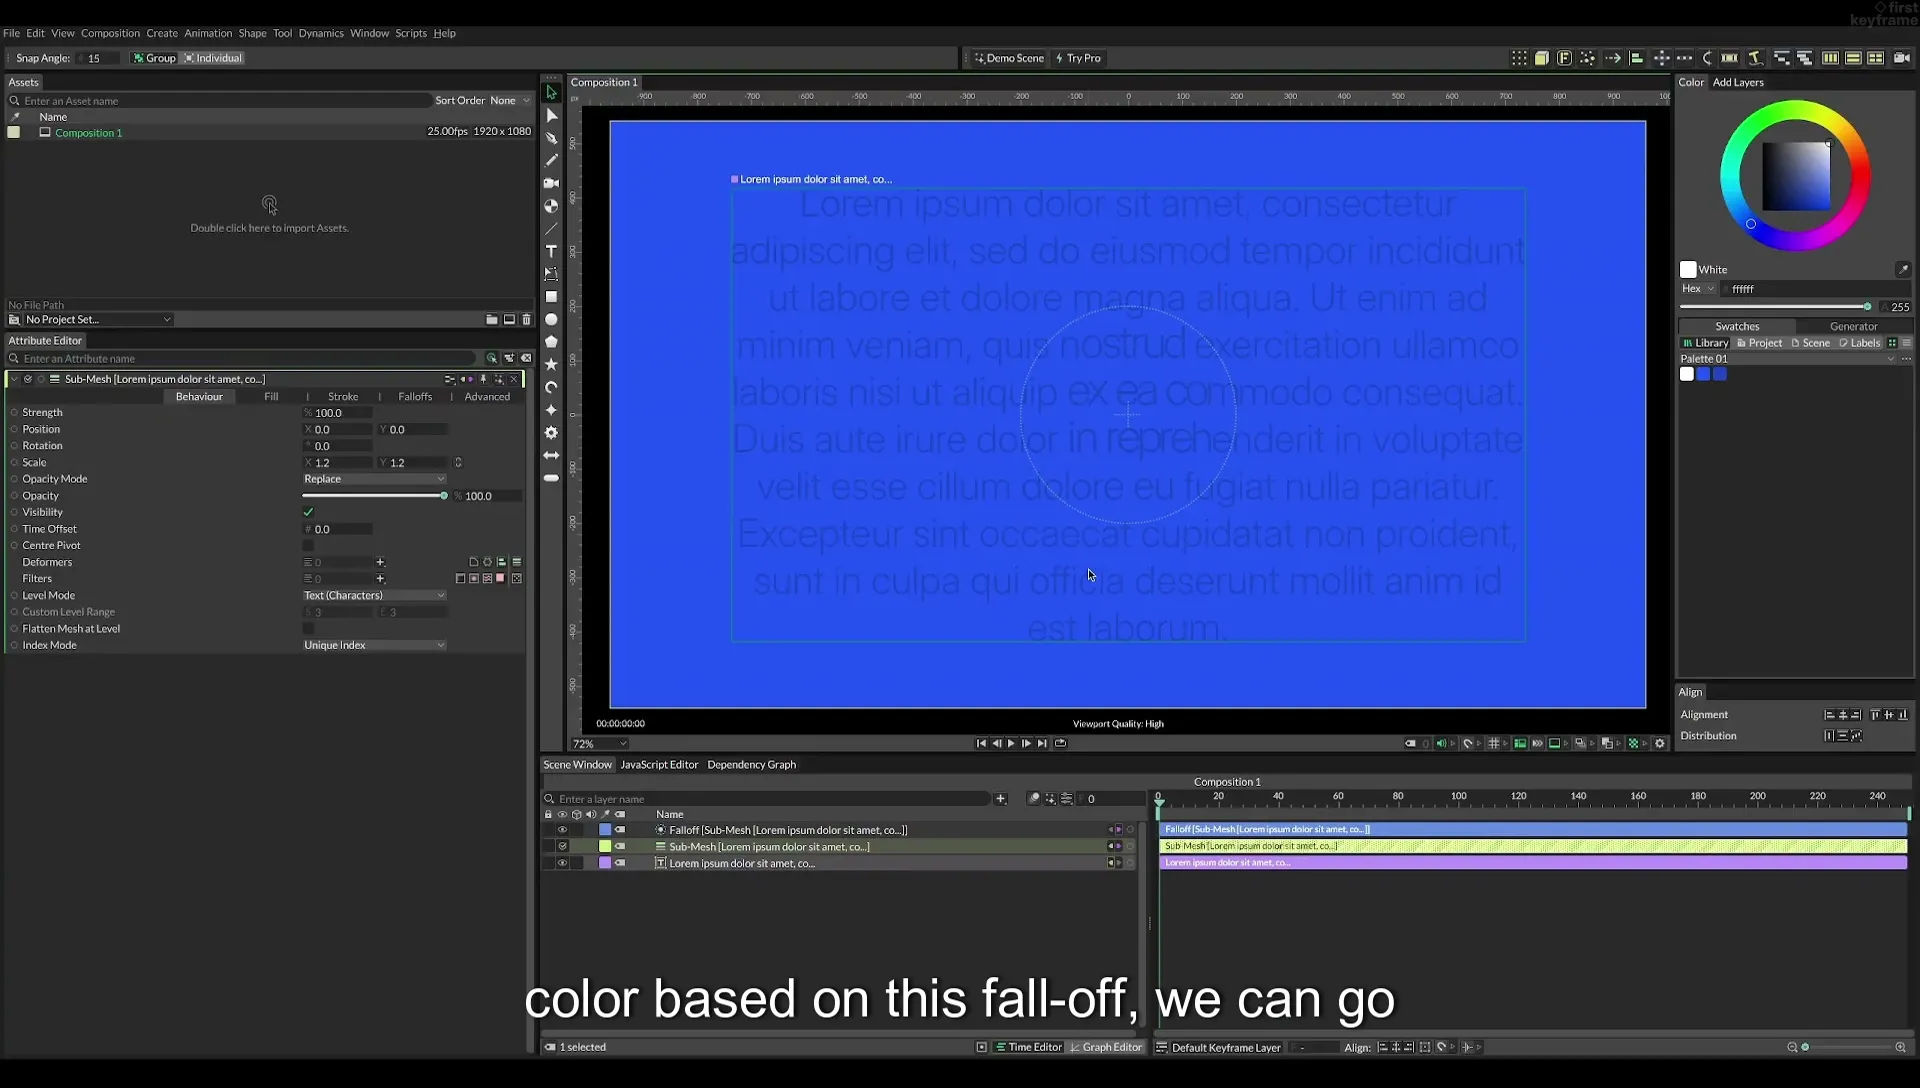Switch to the Falloffs tab

pyautogui.click(x=415, y=397)
